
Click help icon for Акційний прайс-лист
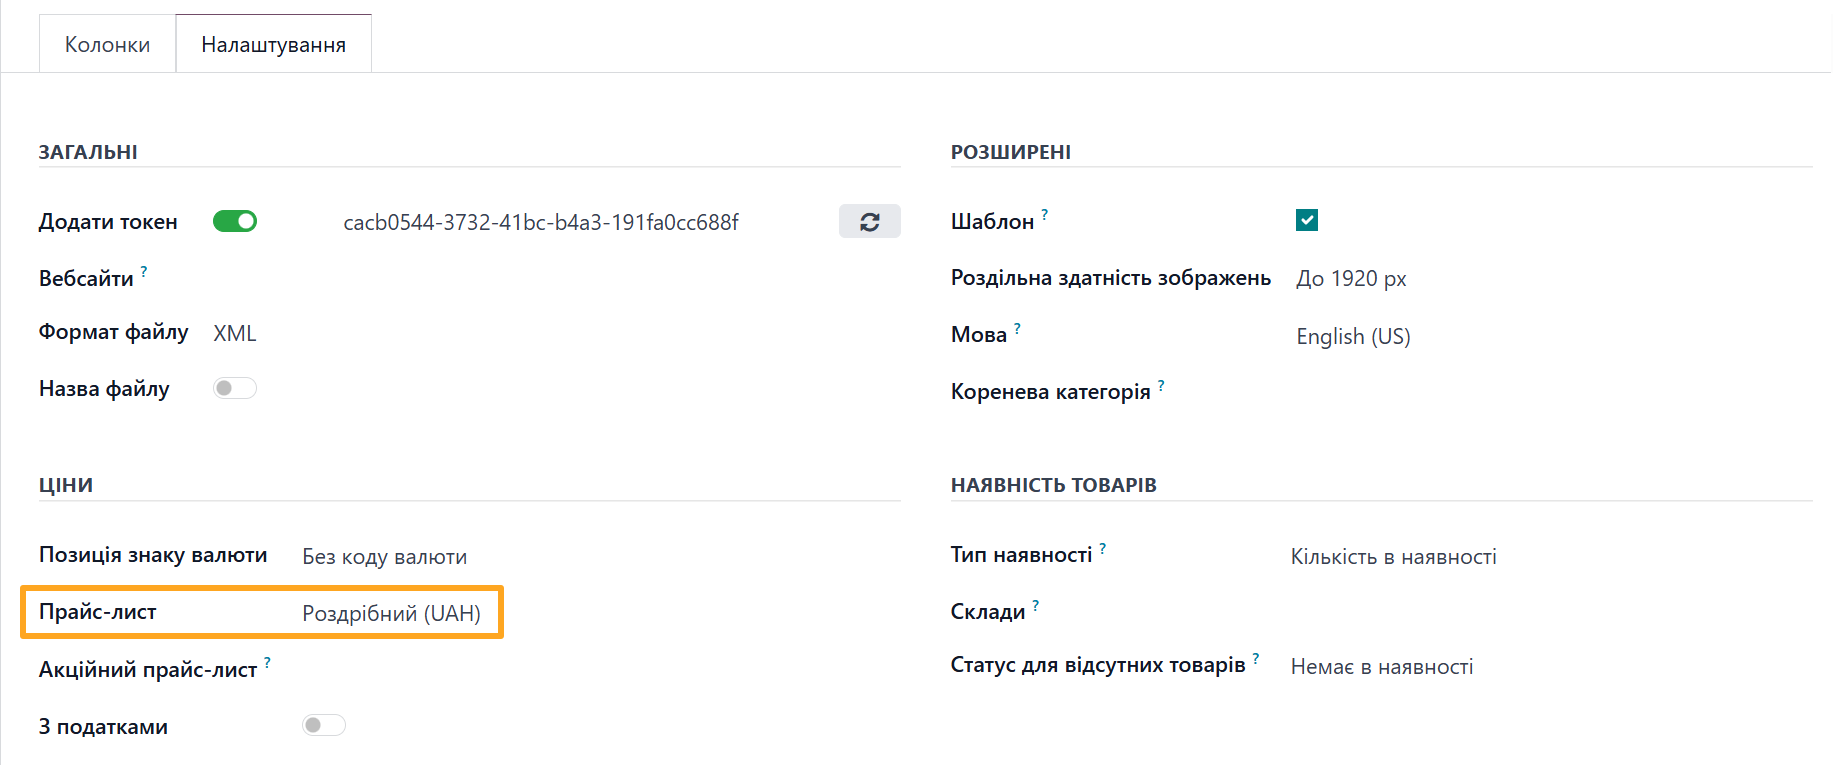click(x=267, y=662)
